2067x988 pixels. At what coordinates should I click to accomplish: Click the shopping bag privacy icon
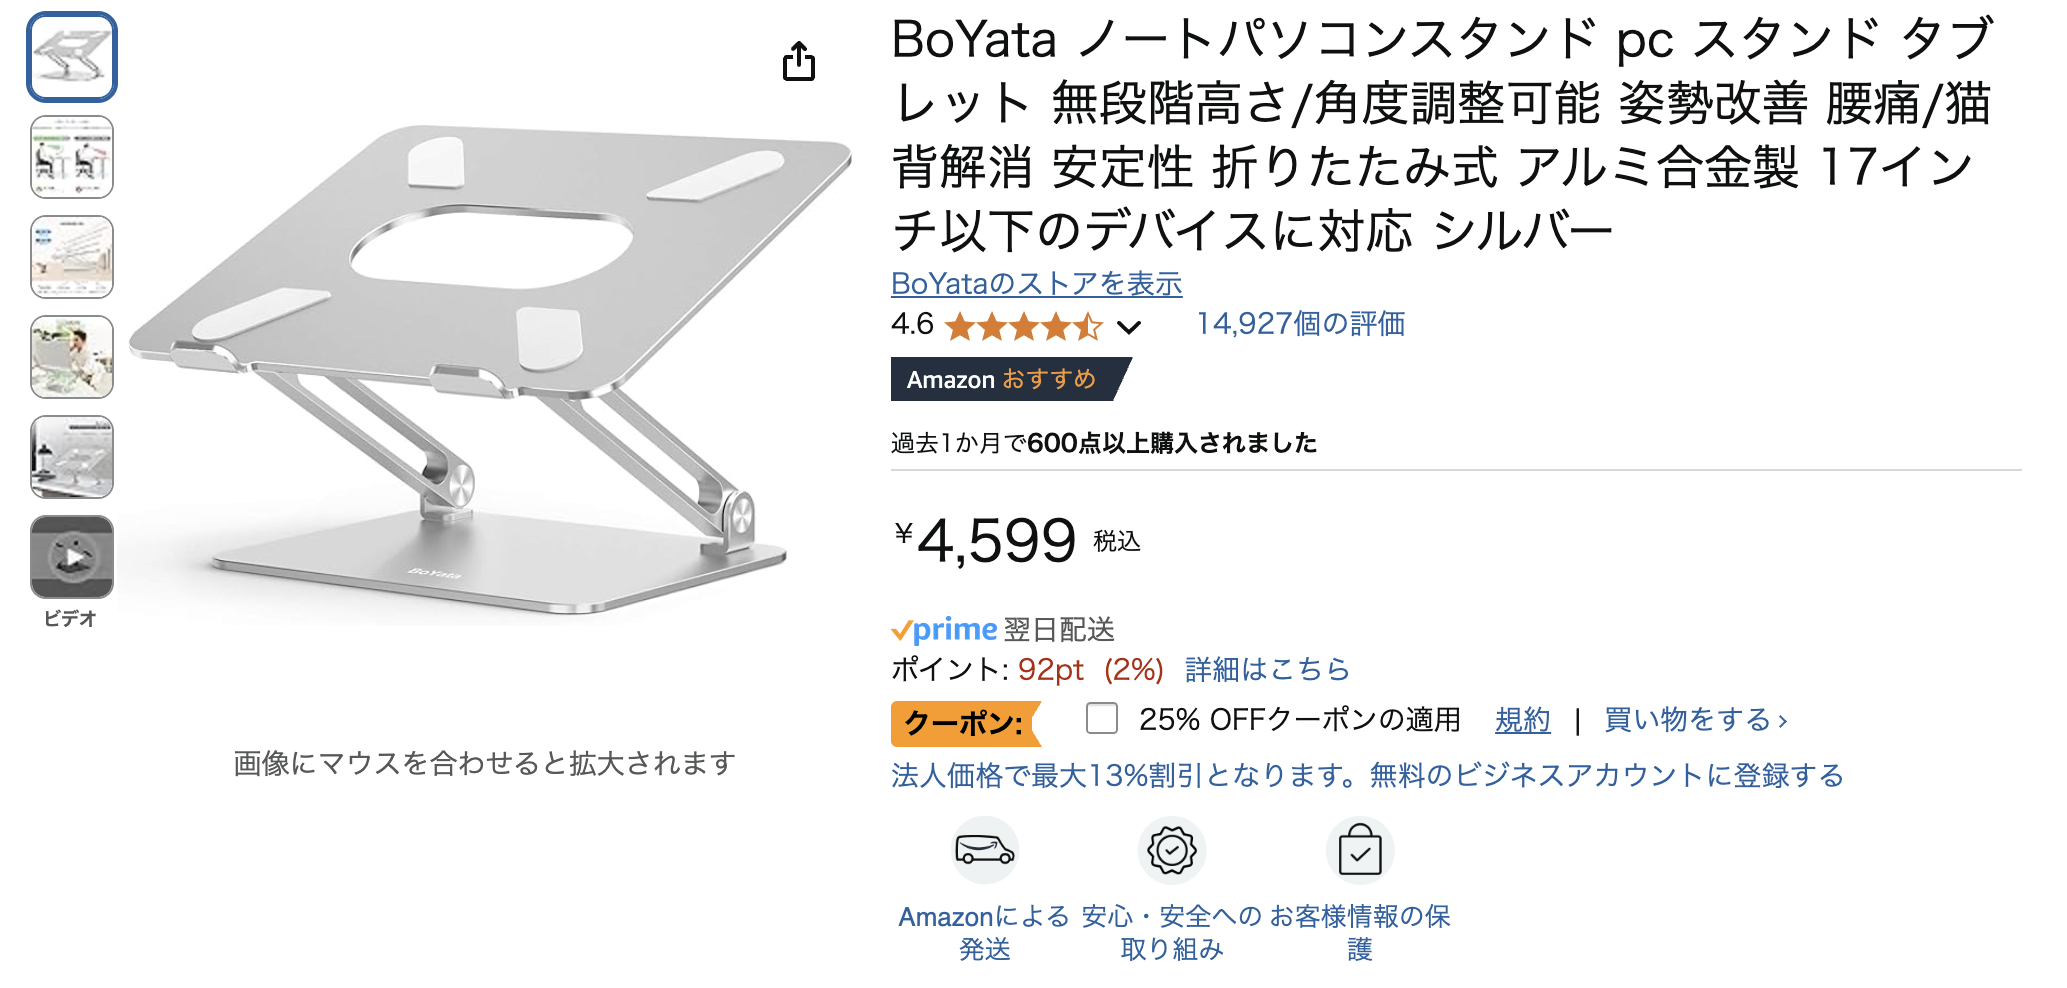(1359, 850)
